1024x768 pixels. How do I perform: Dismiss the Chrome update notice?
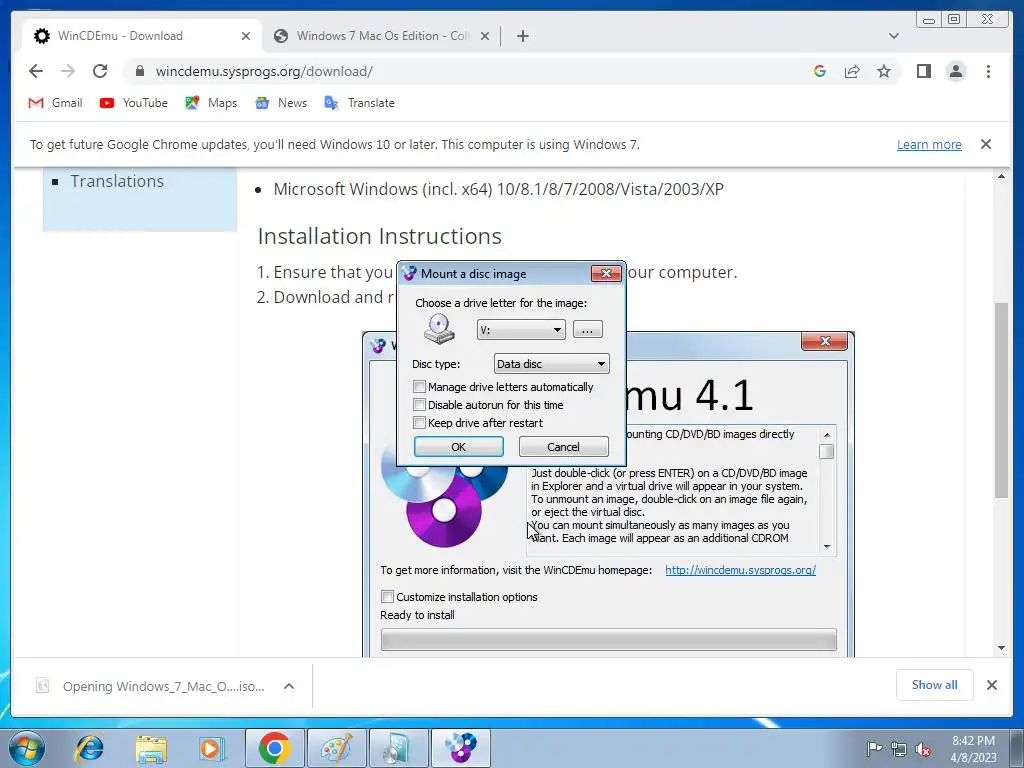point(986,144)
